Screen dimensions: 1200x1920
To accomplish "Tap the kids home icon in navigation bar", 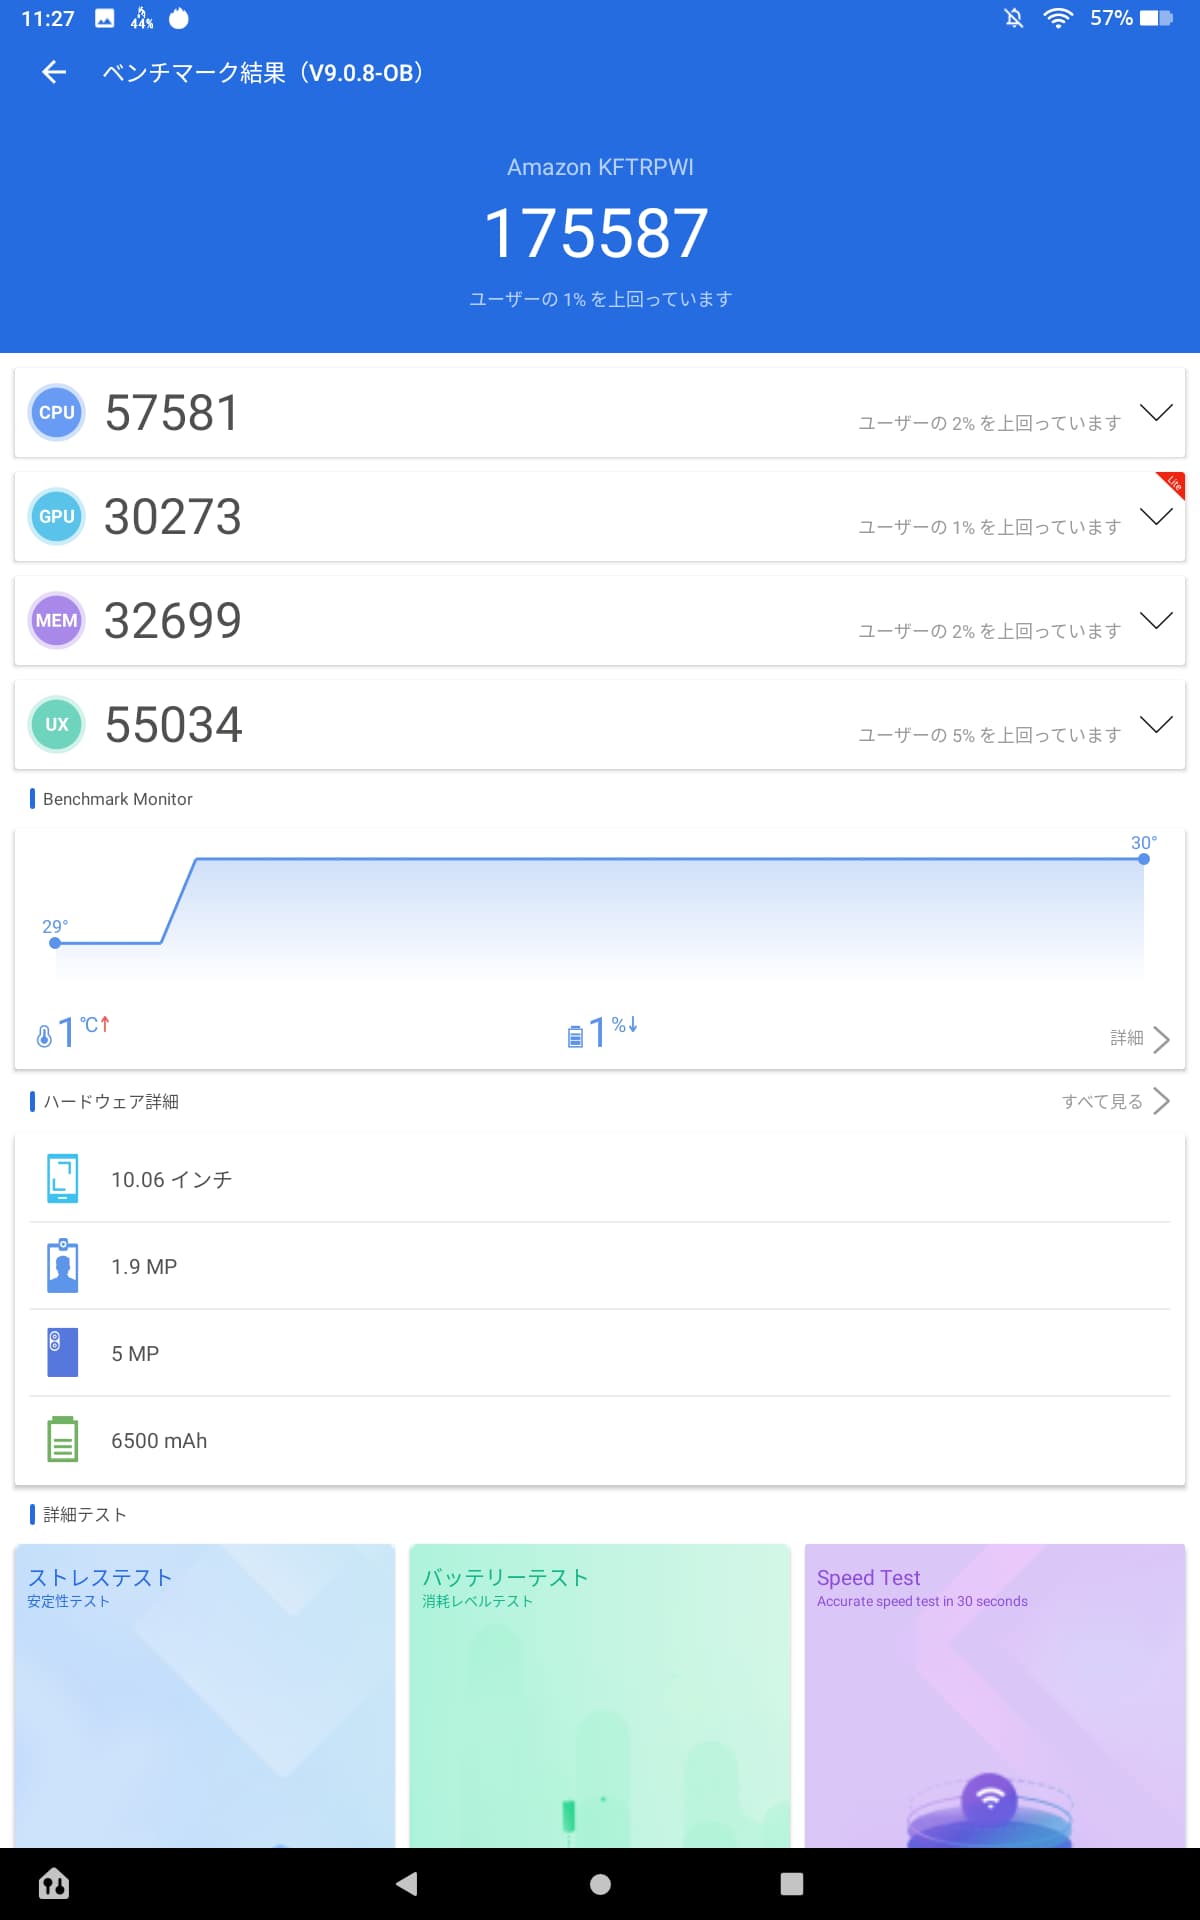I will tap(54, 1884).
